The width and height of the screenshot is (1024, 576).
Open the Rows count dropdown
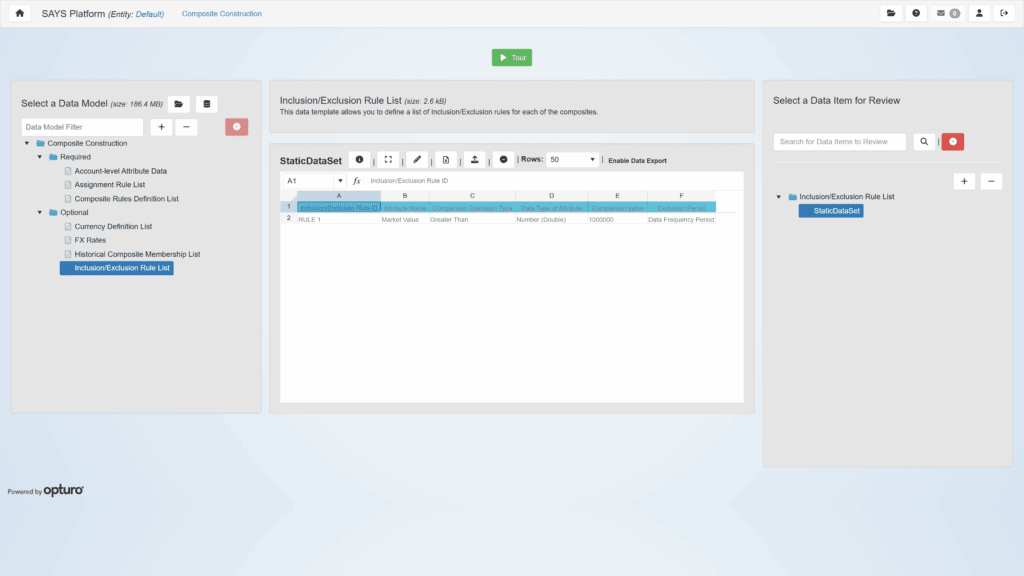[x=573, y=160]
